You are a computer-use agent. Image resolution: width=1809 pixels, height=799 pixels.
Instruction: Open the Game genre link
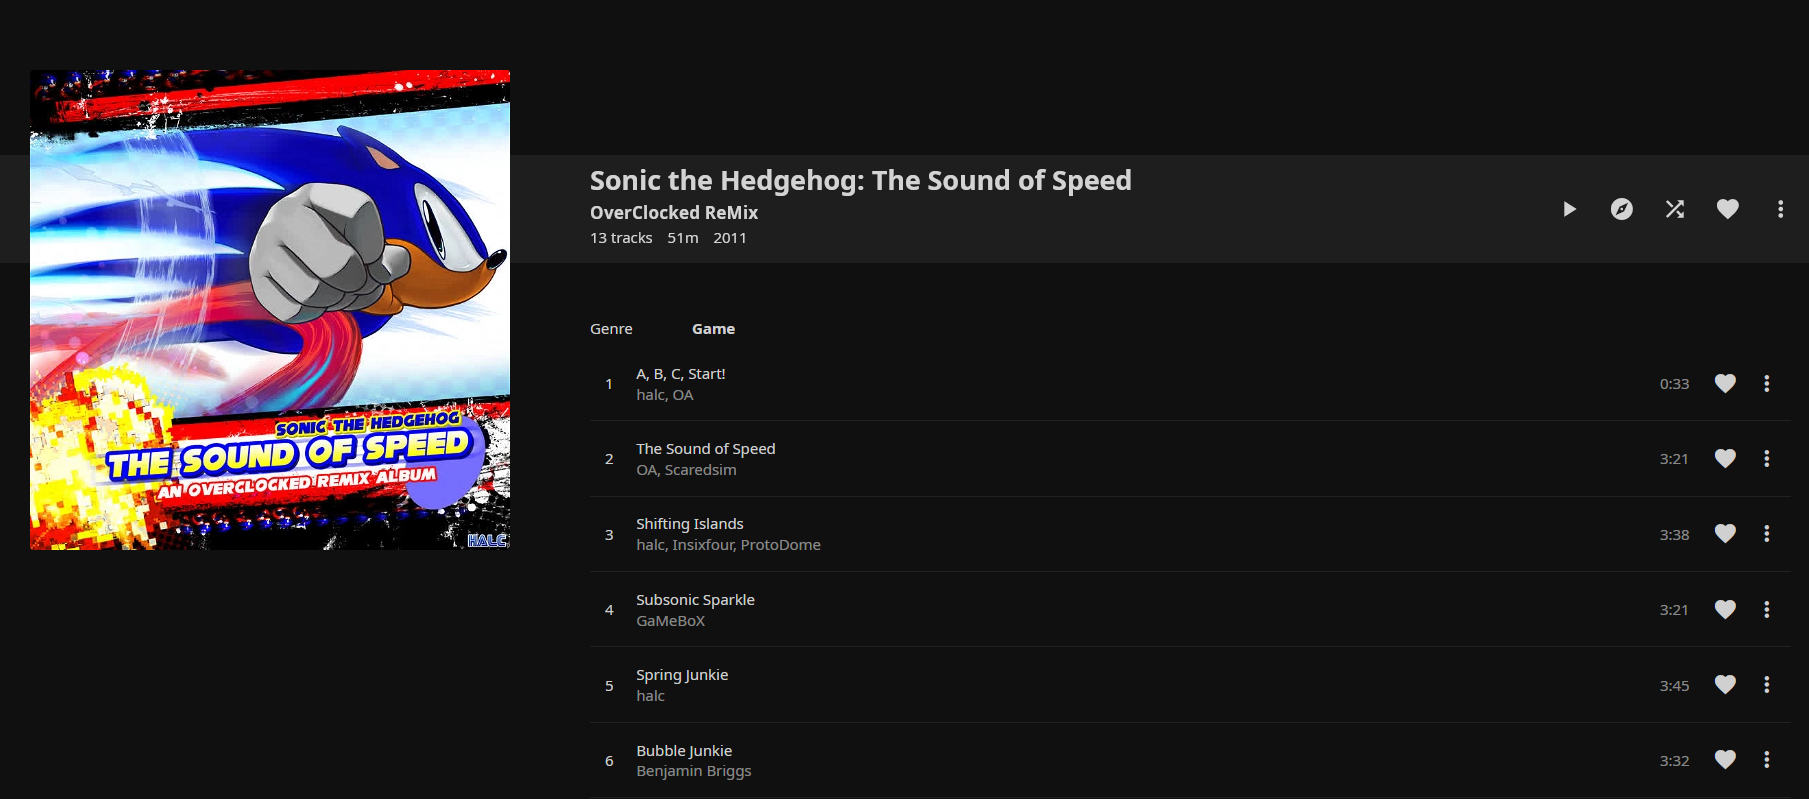pos(713,329)
